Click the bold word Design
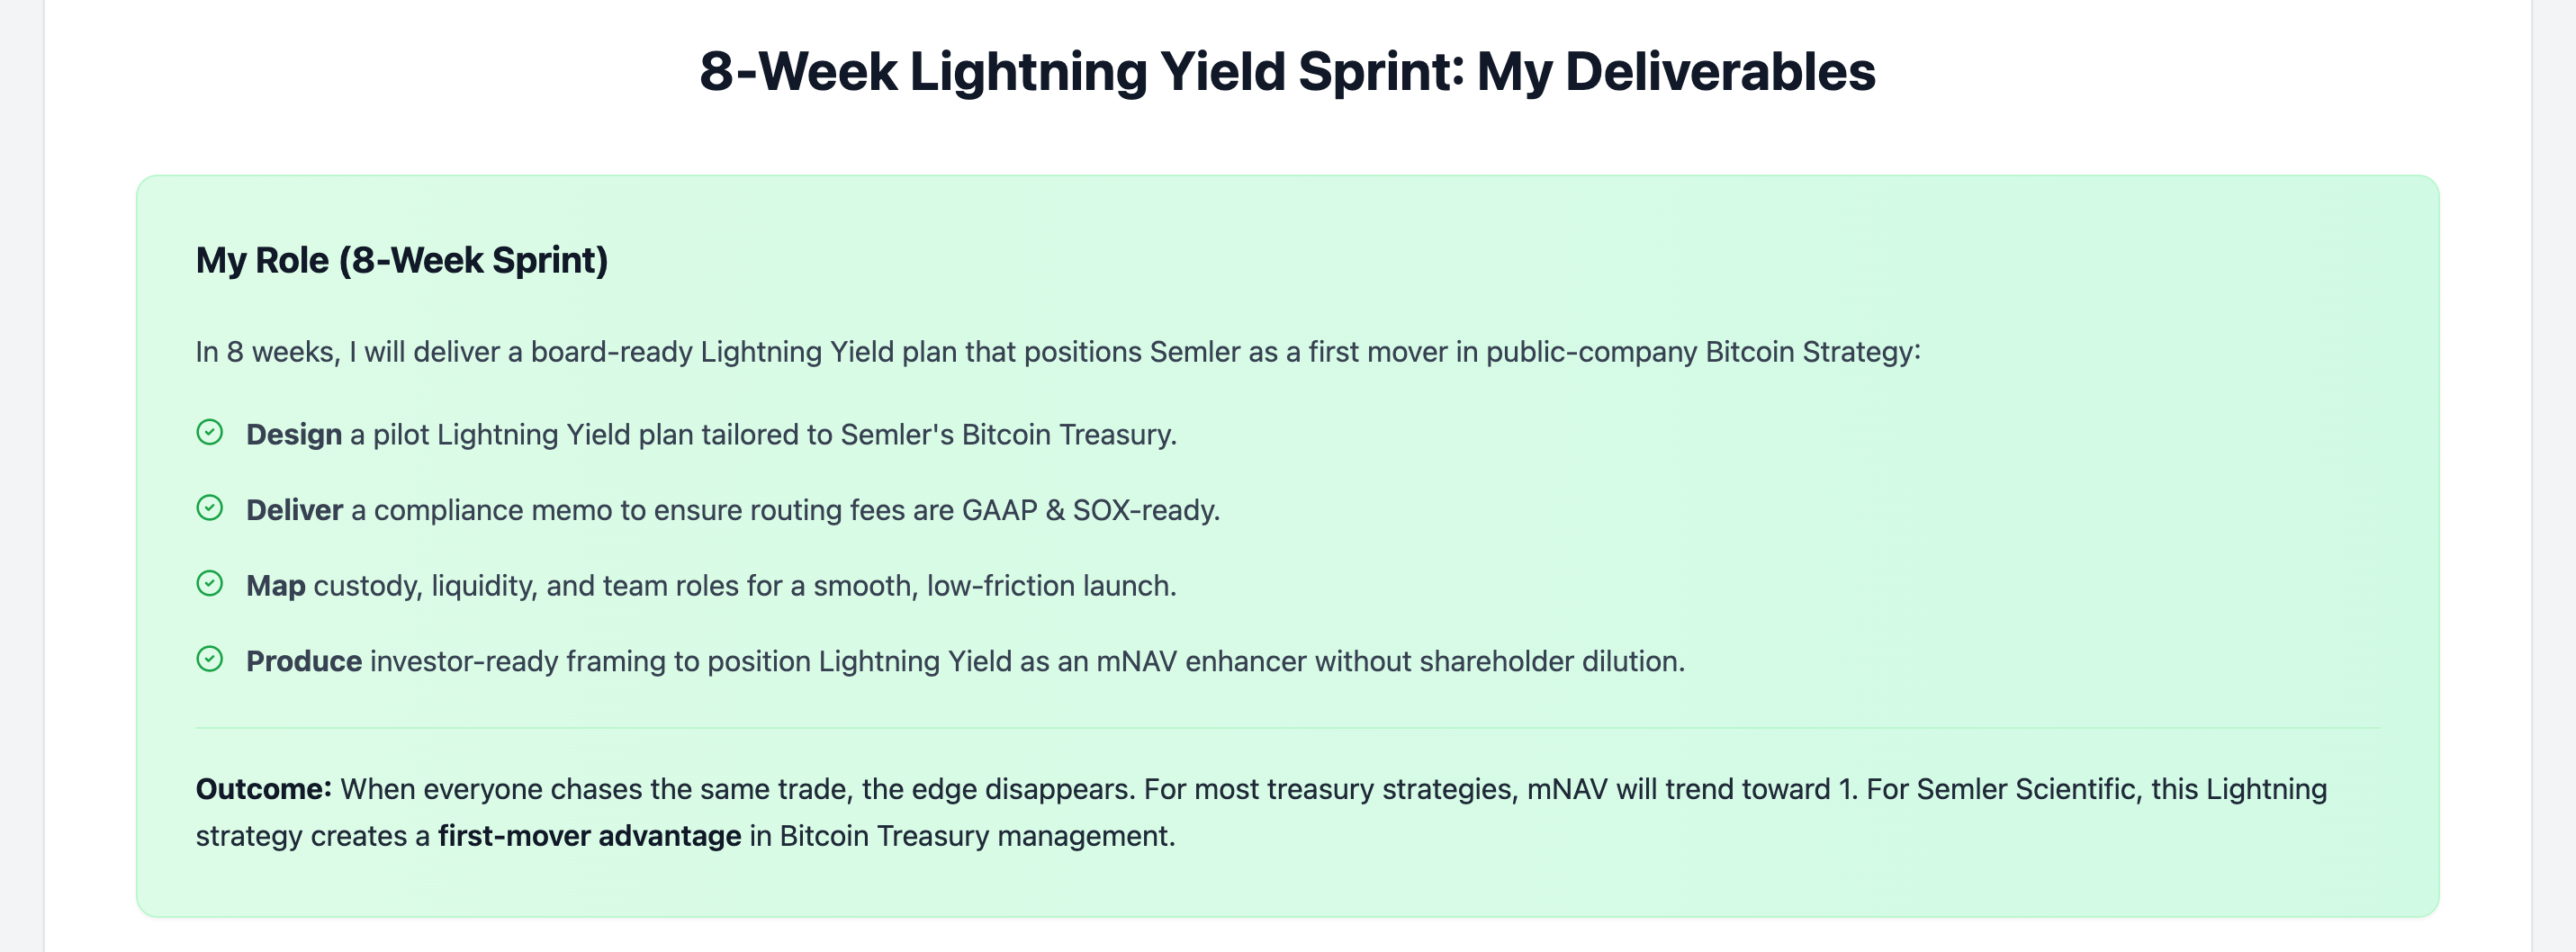 pyautogui.click(x=294, y=434)
